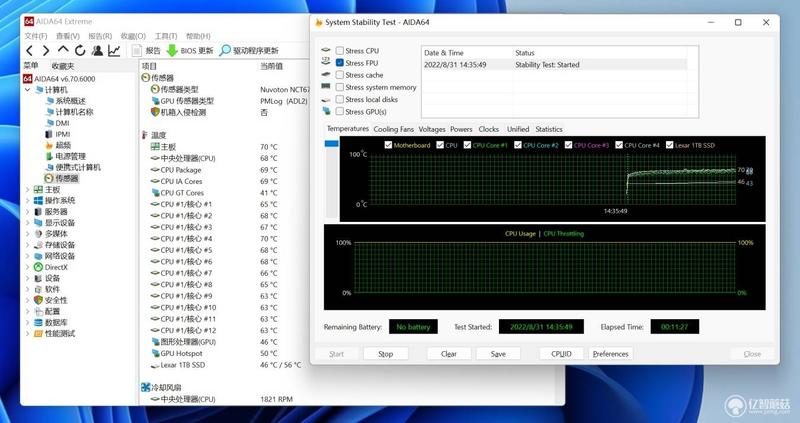Expand the 主板 tree node

pyautogui.click(x=28, y=190)
